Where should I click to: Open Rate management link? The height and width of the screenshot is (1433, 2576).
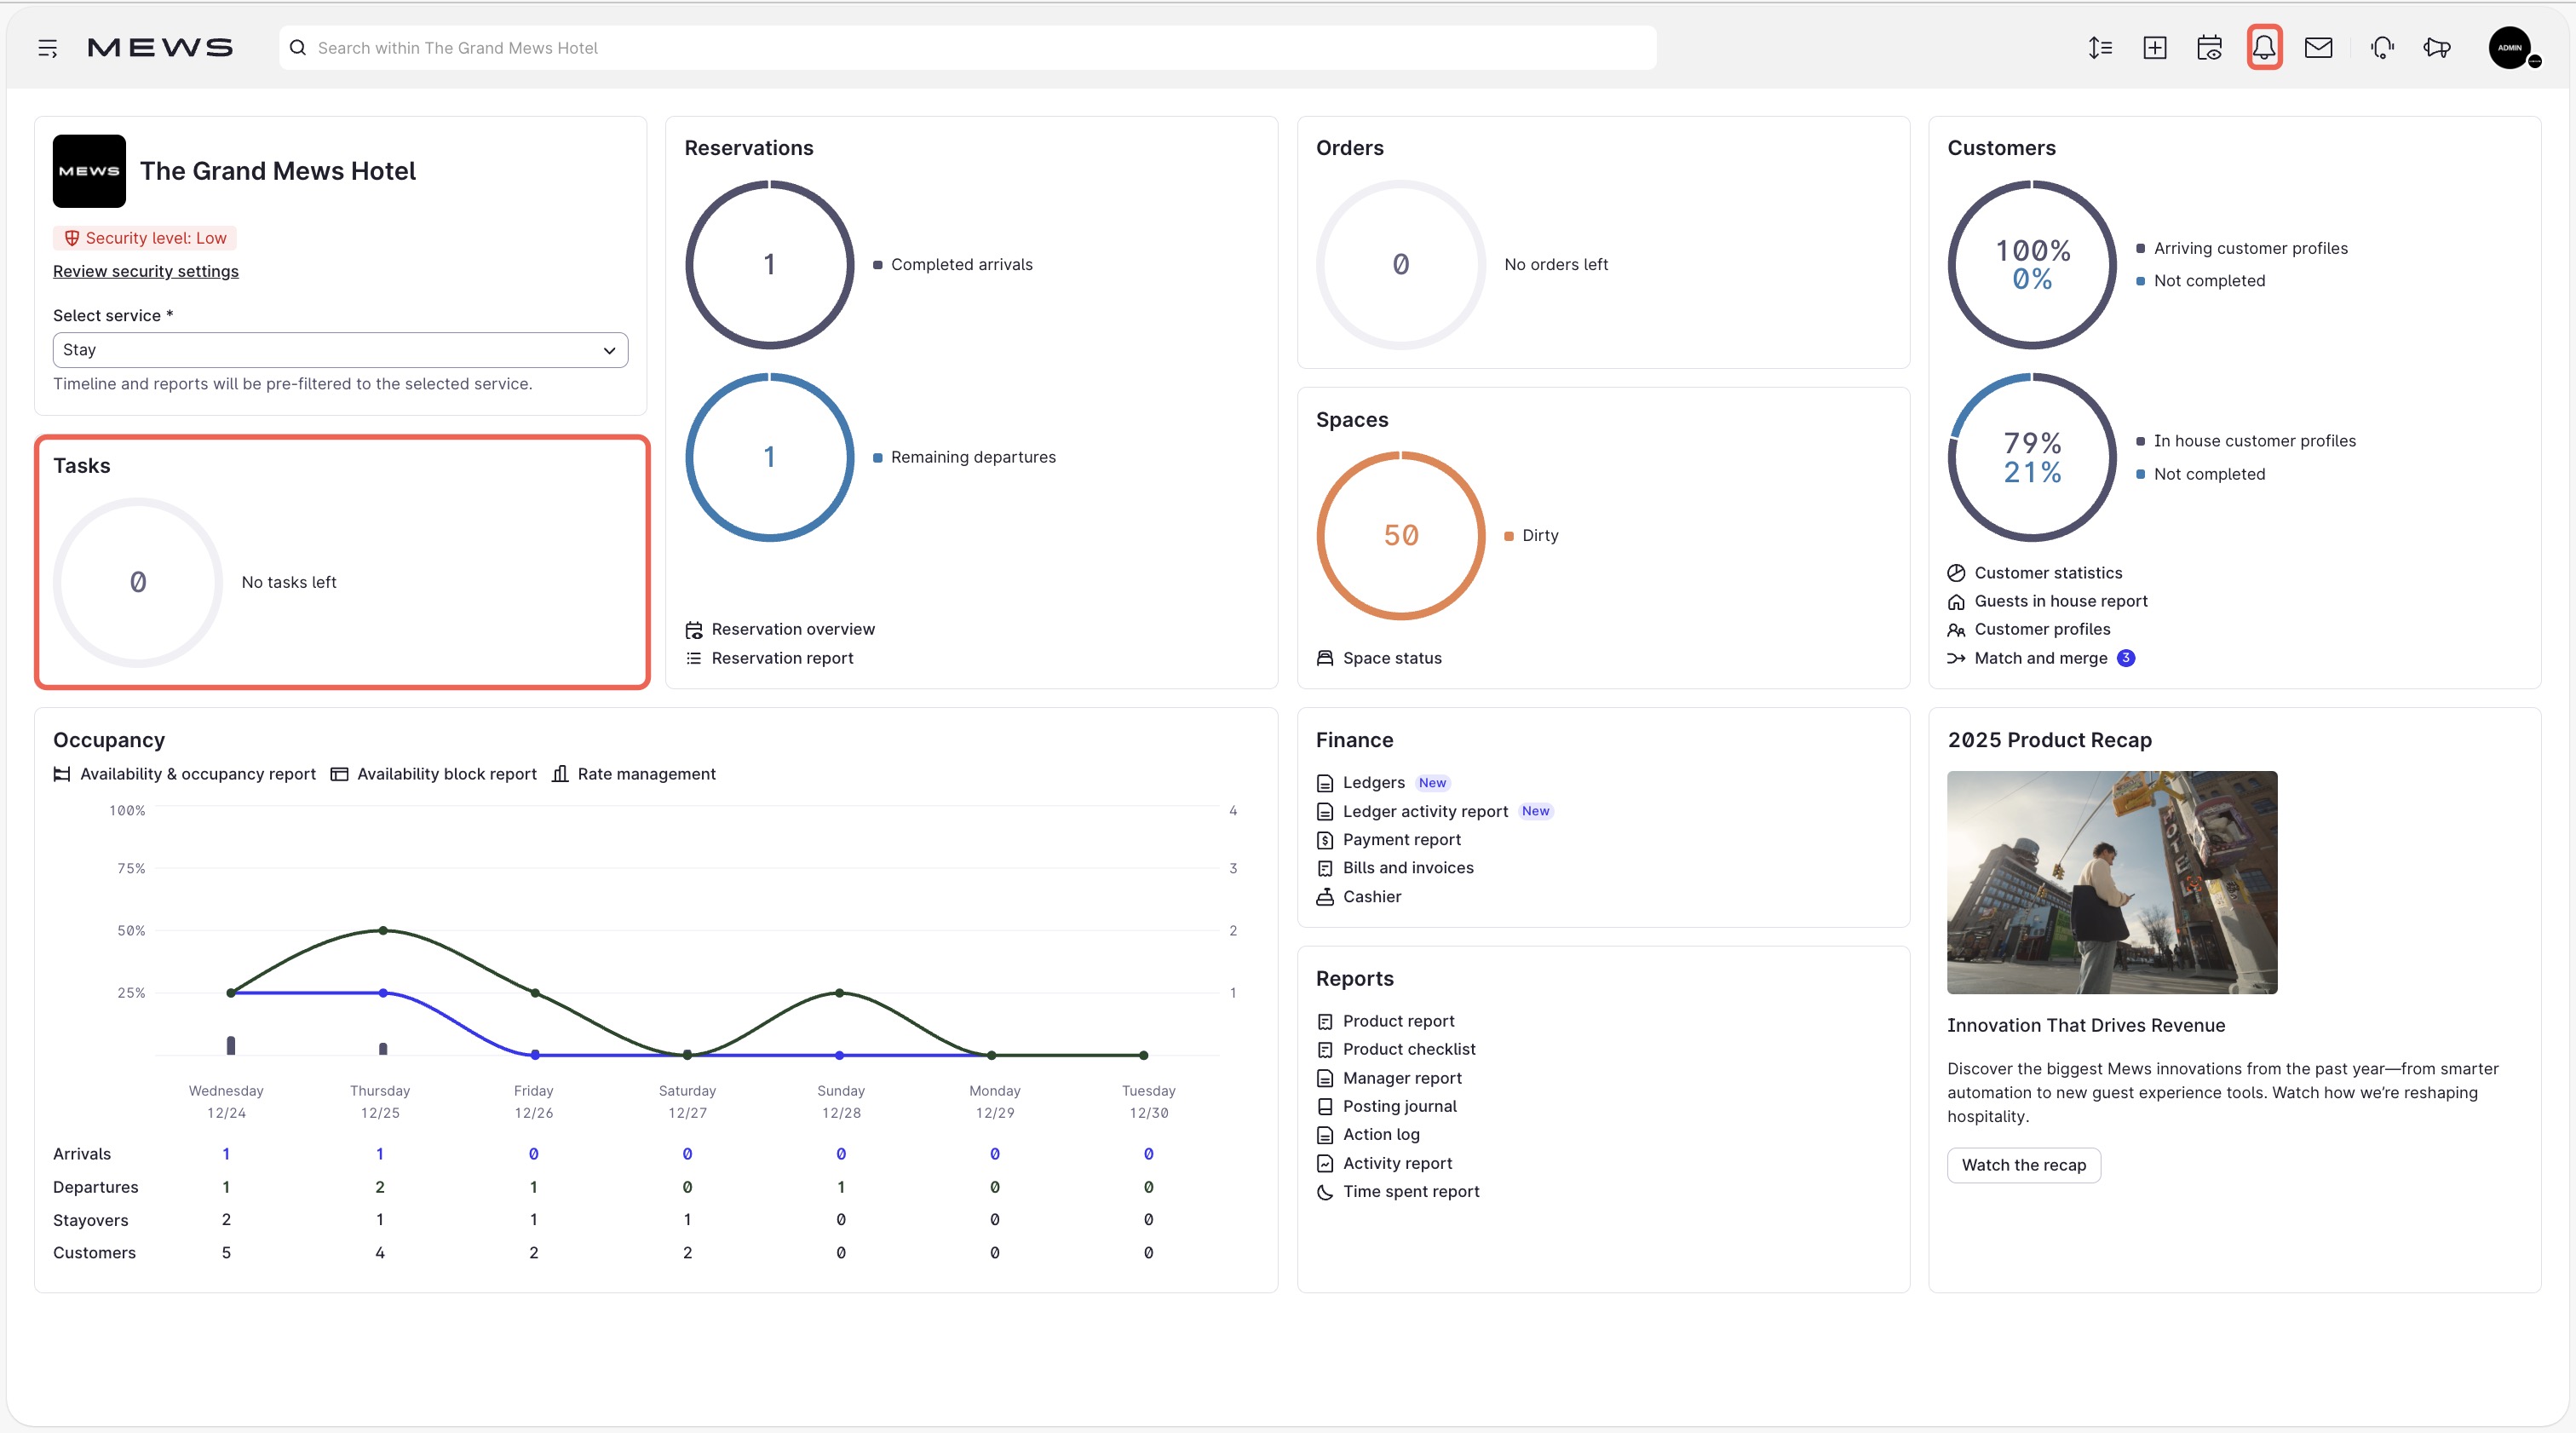646,774
